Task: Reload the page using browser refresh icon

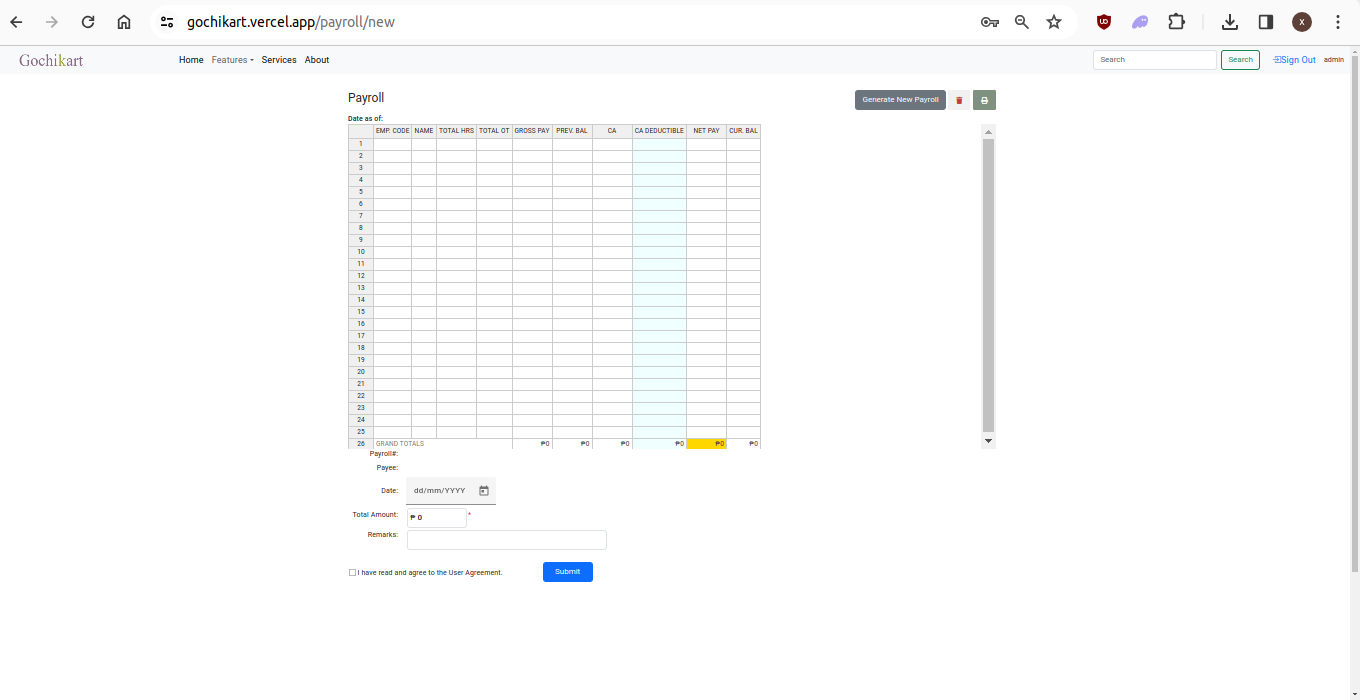Action: pyautogui.click(x=88, y=22)
